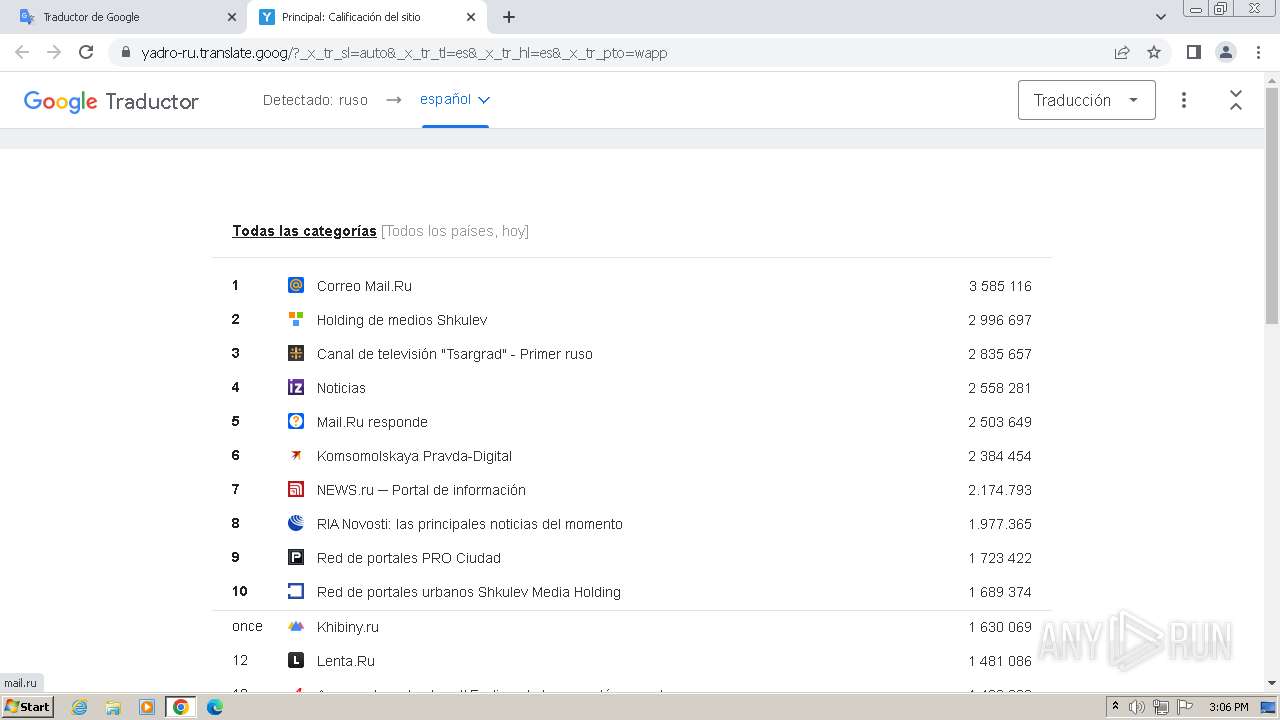Click the taskbar clock showing 3:06 PM
This screenshot has height=720, width=1280.
pos(1228,707)
